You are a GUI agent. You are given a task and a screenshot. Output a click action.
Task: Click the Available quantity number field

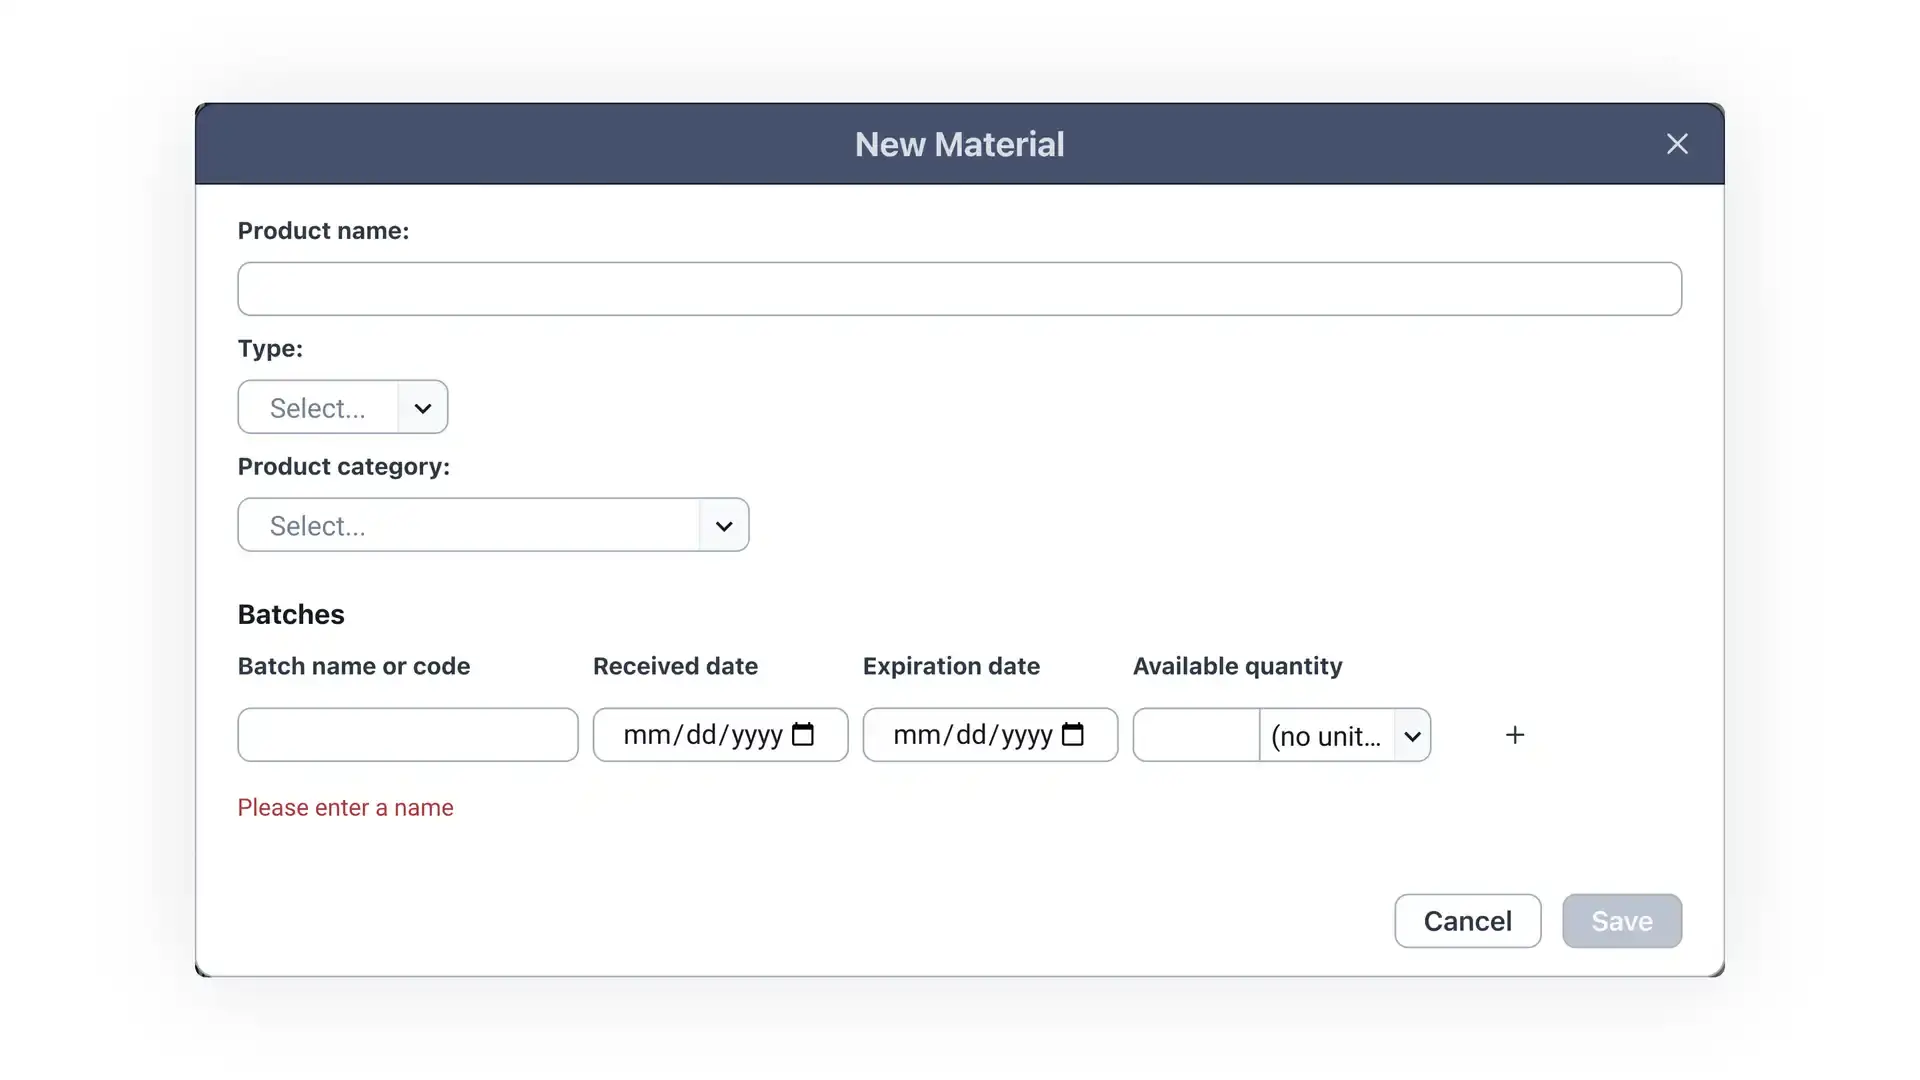pyautogui.click(x=1196, y=735)
